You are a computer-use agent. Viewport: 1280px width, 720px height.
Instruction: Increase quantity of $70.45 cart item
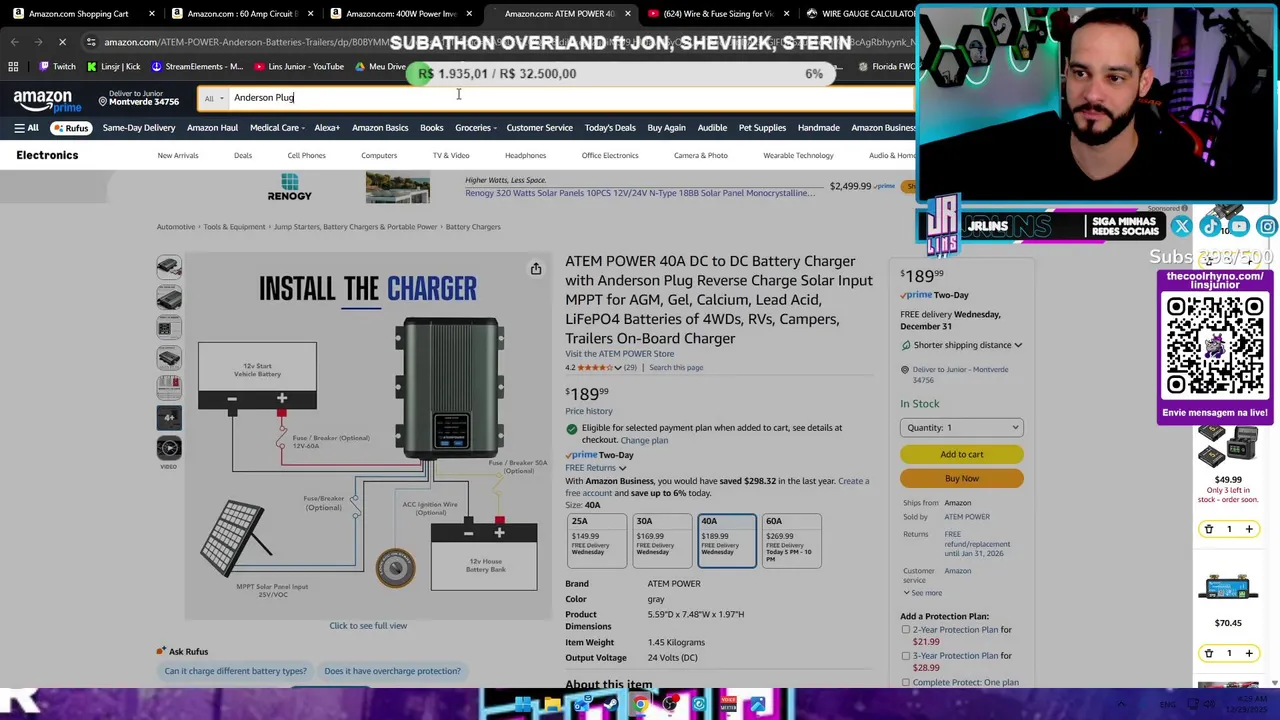point(1248,653)
